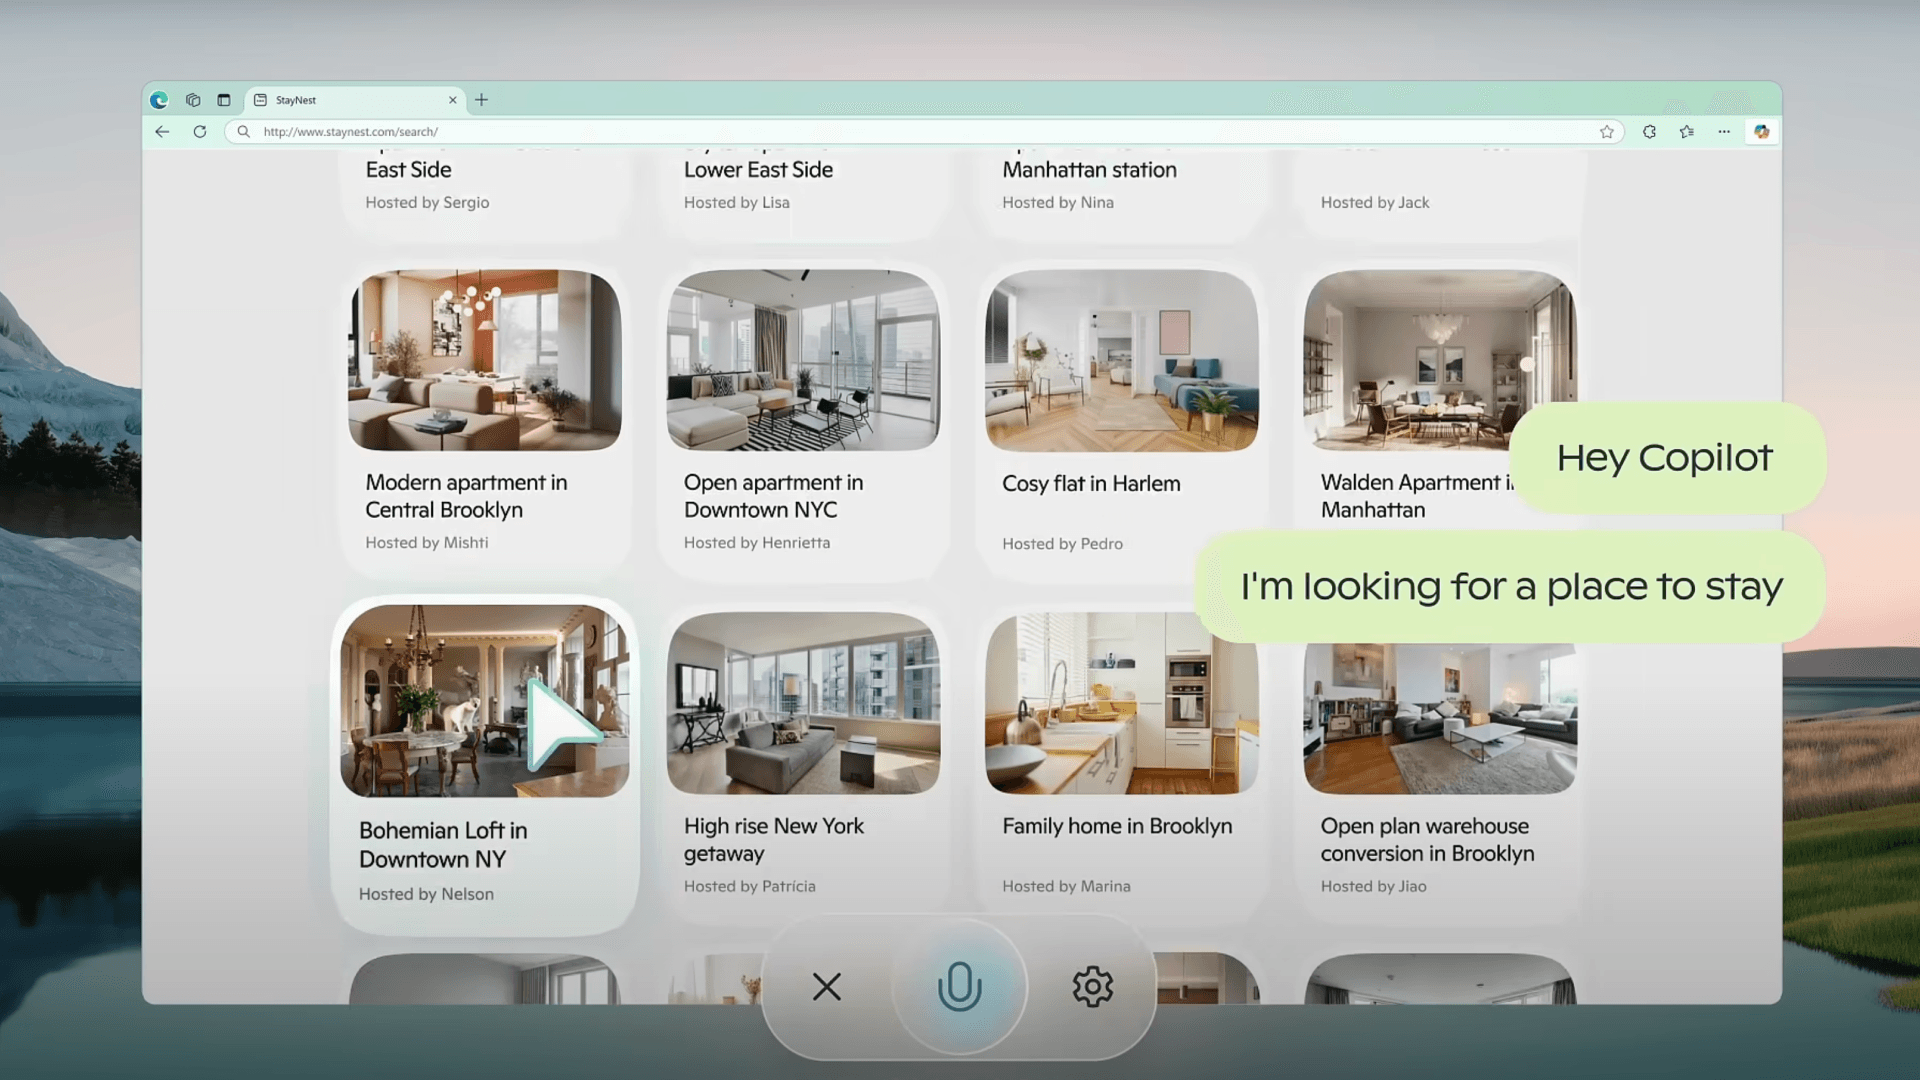Toggle the vertical tabs icon
Viewport: 1920px width, 1080px height.
[224, 100]
